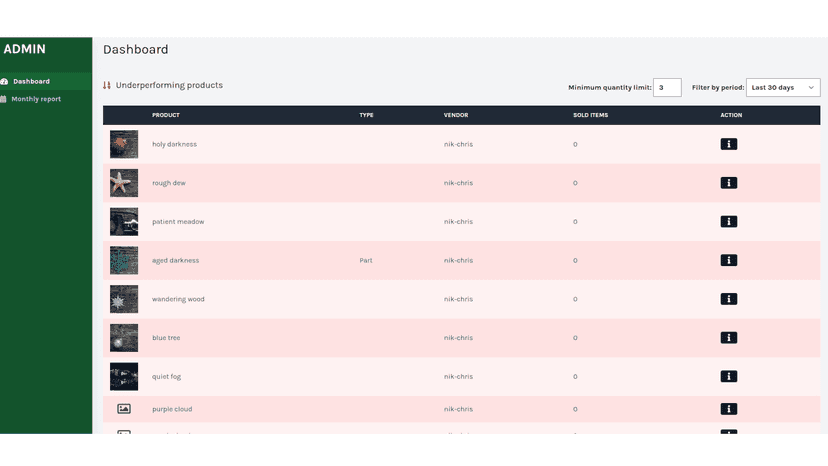Select the 'blue tree' product name
This screenshot has height=466, width=828.
(166, 338)
